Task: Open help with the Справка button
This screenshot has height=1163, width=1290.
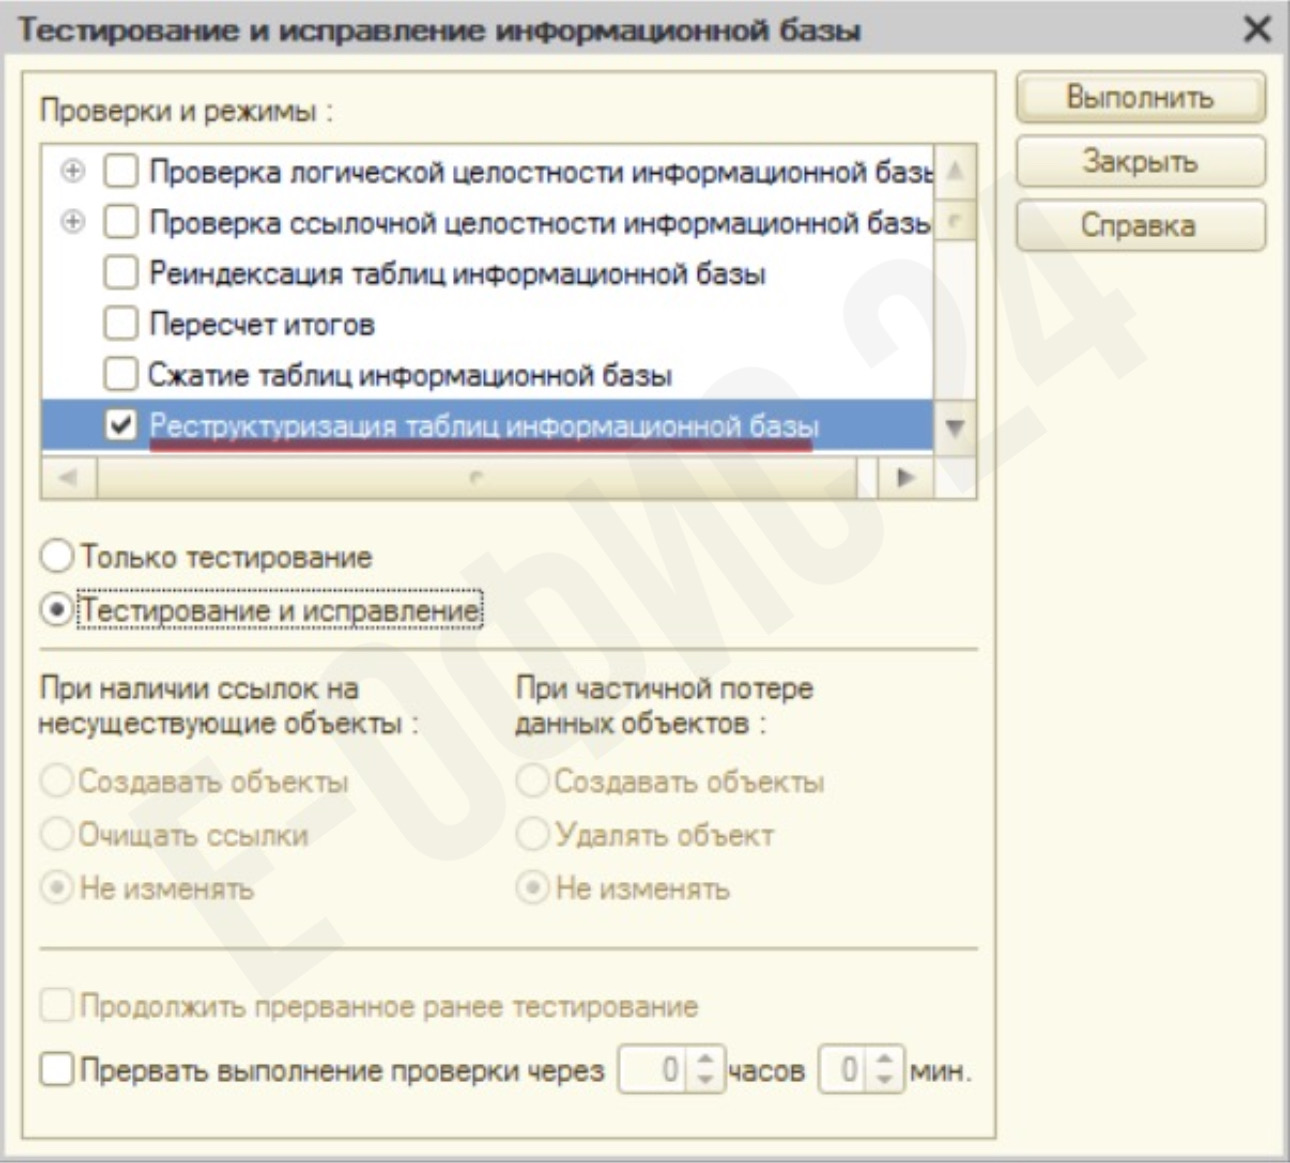Action: (x=1140, y=225)
